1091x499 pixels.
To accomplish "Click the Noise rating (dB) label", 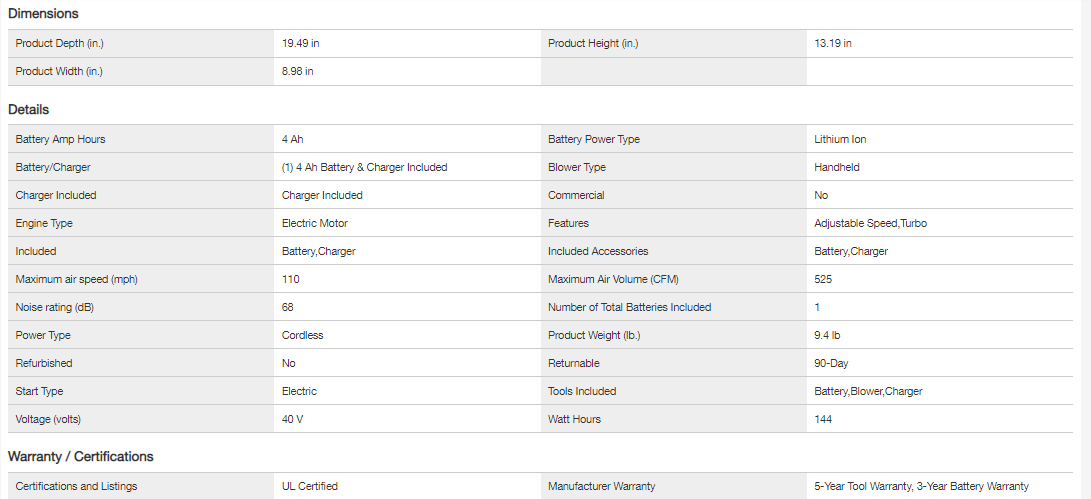I will click(57, 308).
